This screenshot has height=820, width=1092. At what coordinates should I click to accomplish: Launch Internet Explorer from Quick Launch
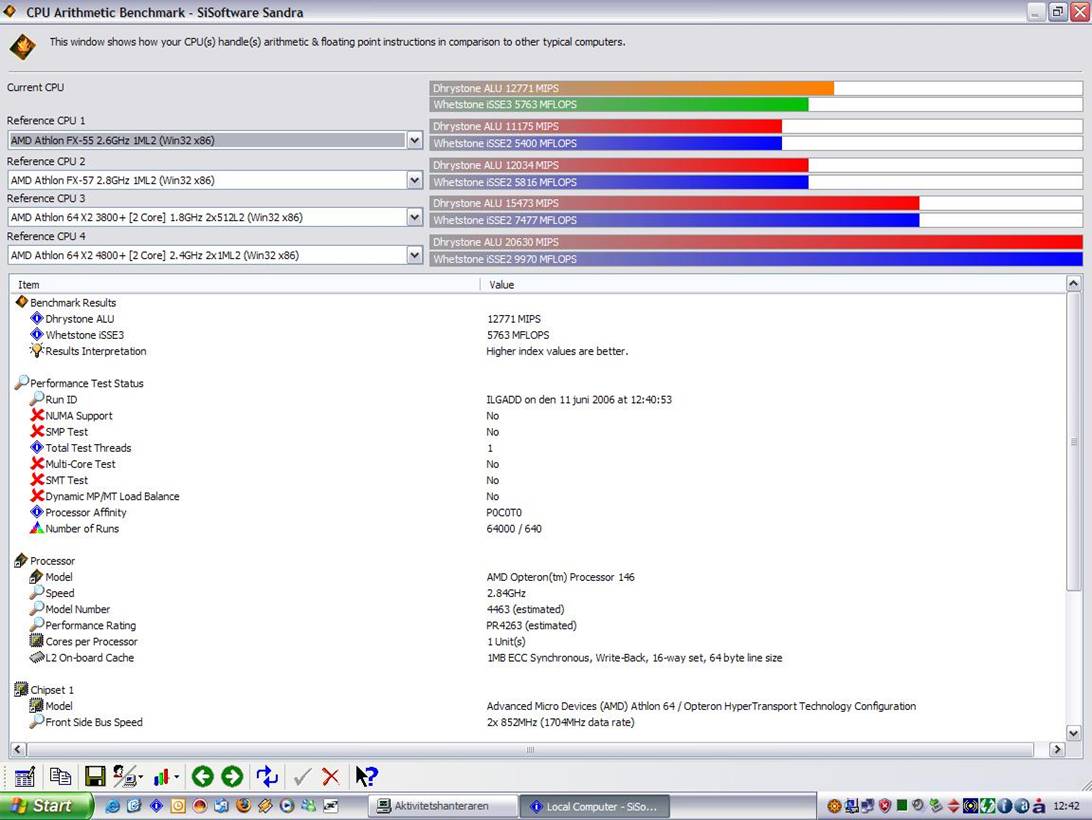point(112,806)
